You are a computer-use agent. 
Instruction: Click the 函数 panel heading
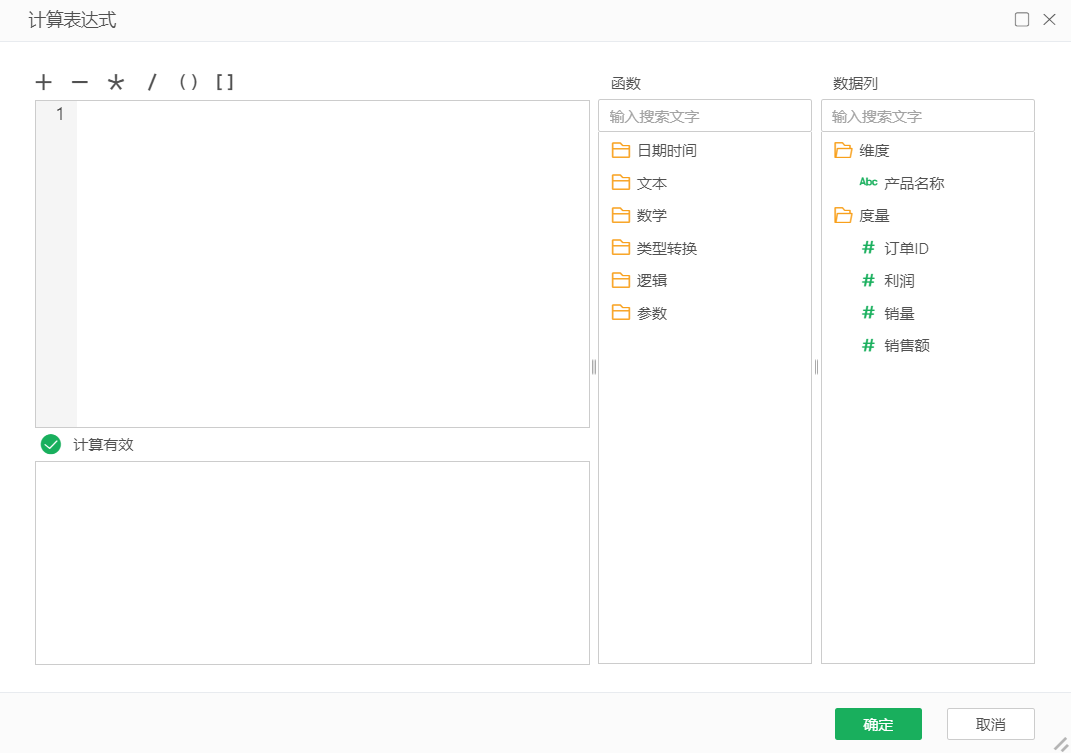[x=626, y=83]
